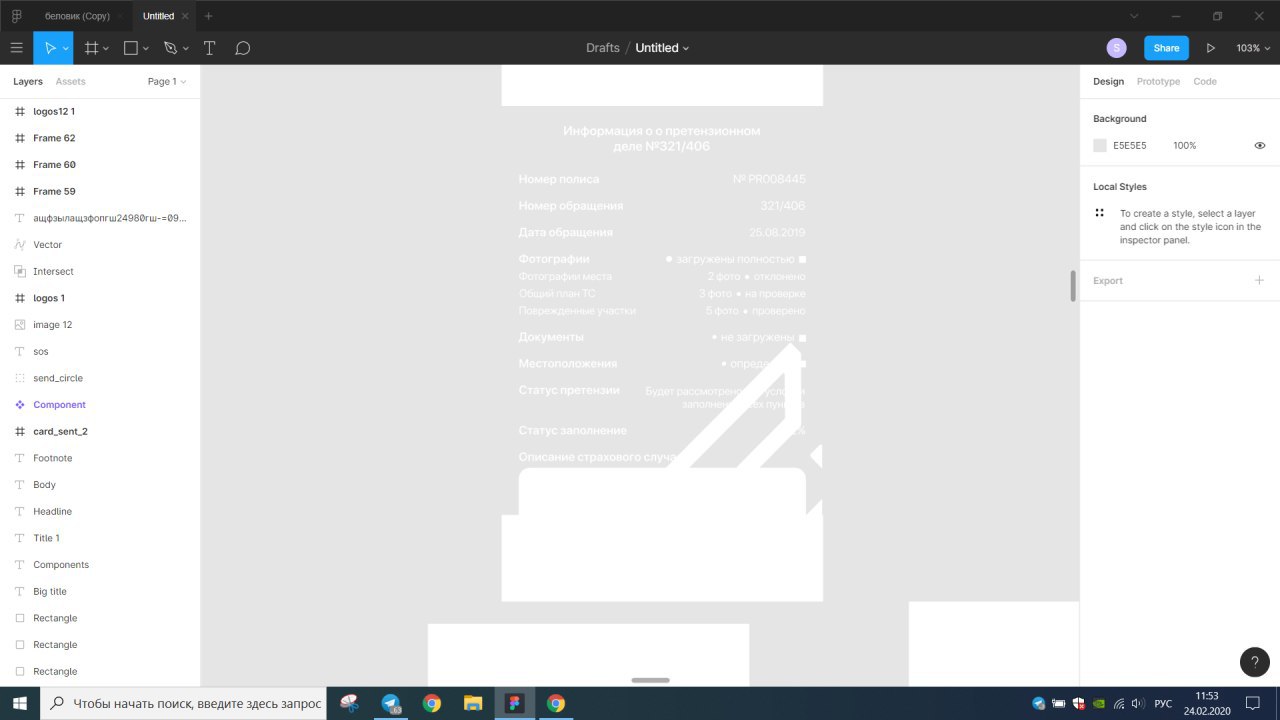Click the canvas vertical scrollbar thumb
Screen dimensions: 1280x720
1073,285
